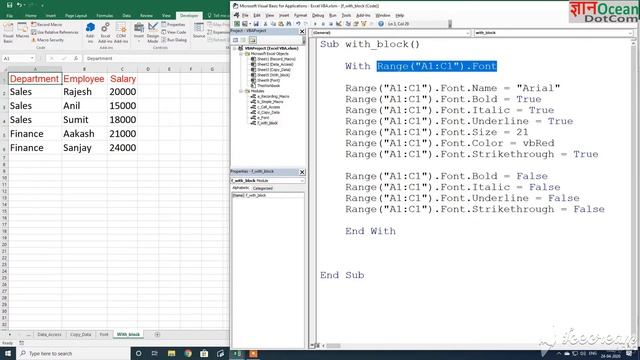
Task: Switch to the Formulas tab
Action: [x=105, y=16]
